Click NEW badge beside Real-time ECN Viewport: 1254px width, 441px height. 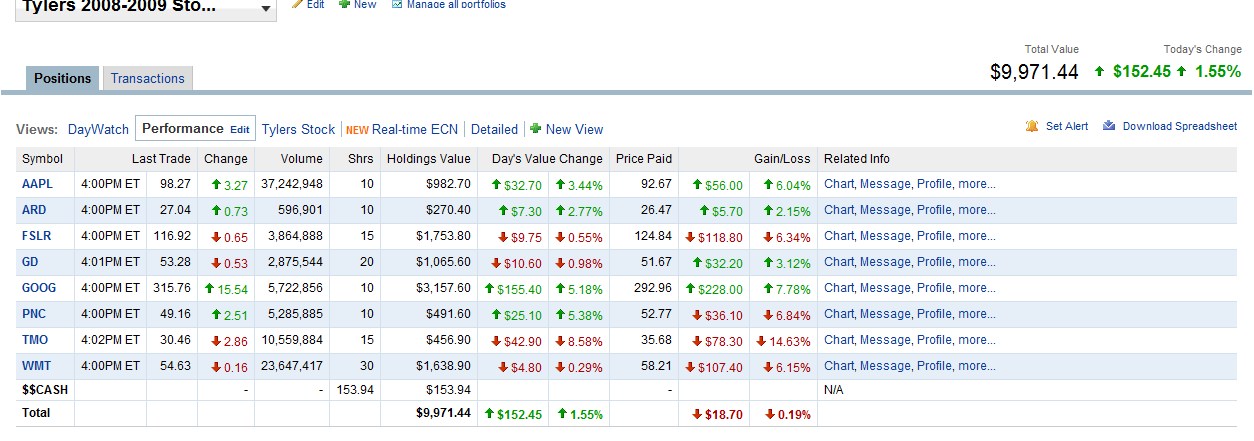pyautogui.click(x=357, y=130)
